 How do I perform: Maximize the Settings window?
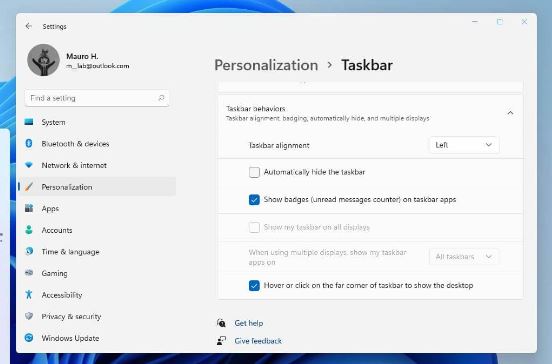pyautogui.click(x=500, y=22)
